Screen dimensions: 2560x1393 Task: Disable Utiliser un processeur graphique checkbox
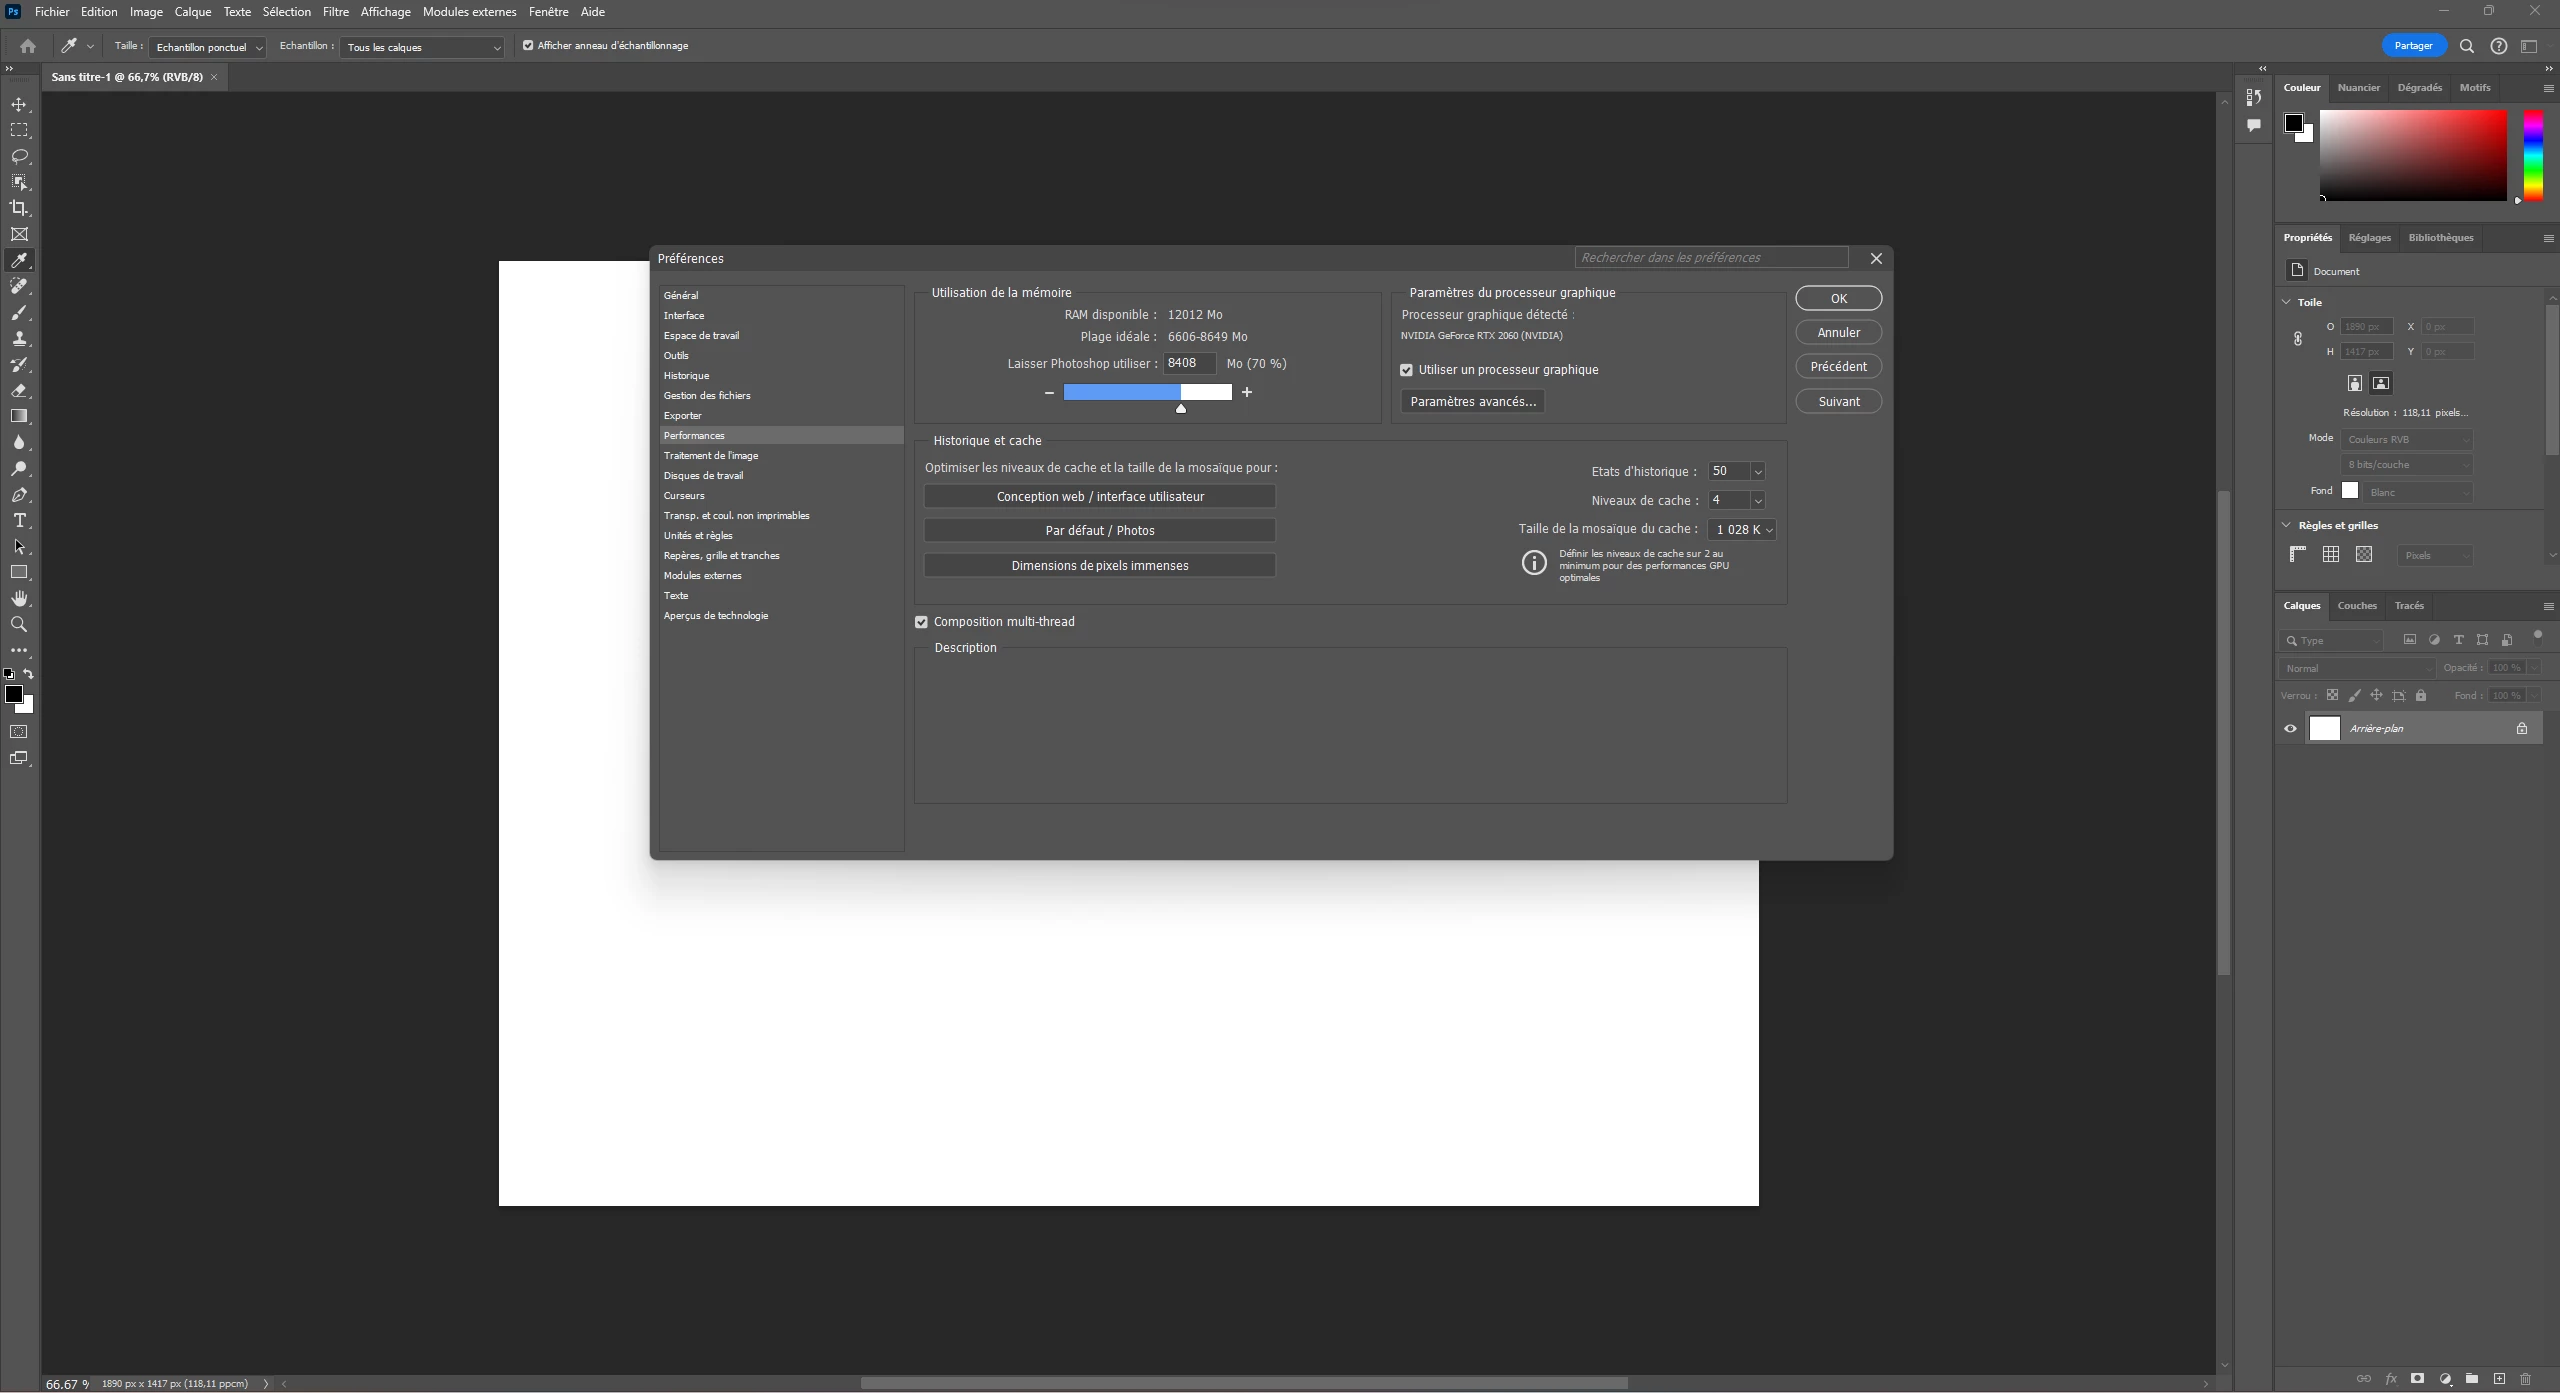[x=1406, y=370]
